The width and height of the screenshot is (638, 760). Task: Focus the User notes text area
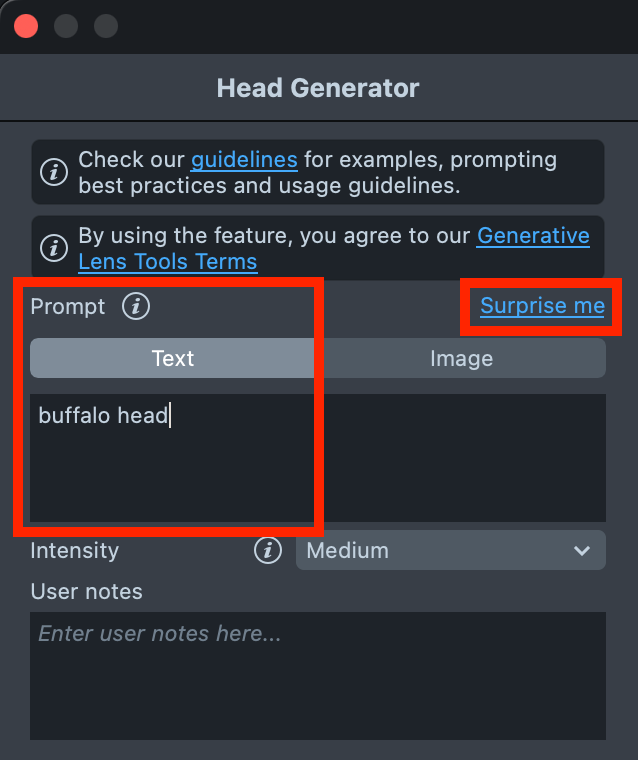click(x=317, y=675)
